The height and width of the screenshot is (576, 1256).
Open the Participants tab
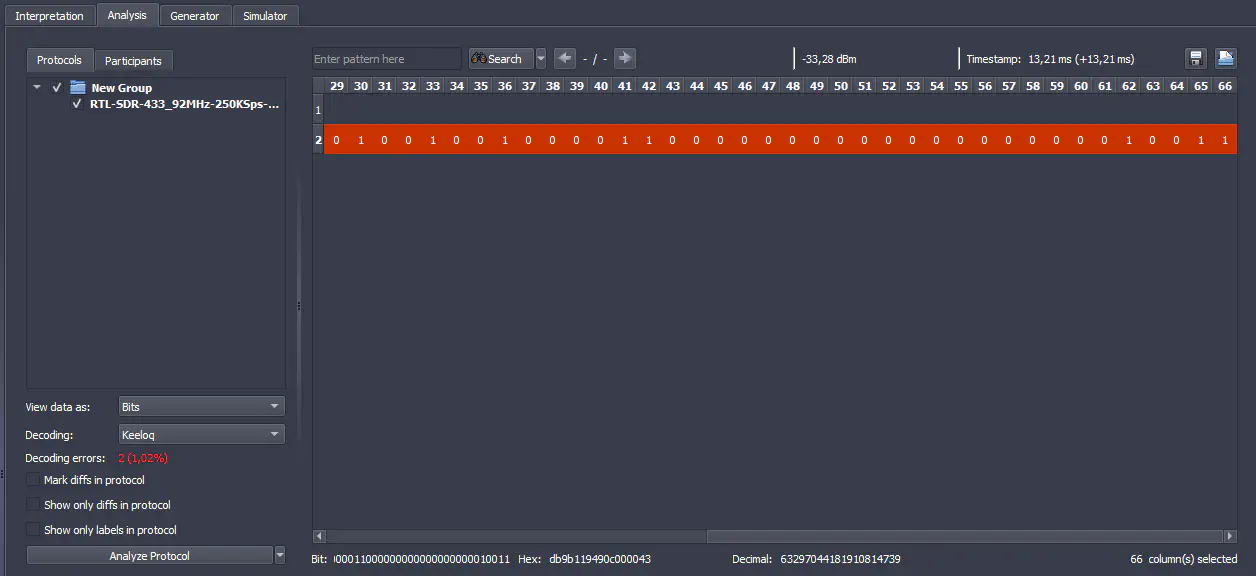click(x=133, y=61)
